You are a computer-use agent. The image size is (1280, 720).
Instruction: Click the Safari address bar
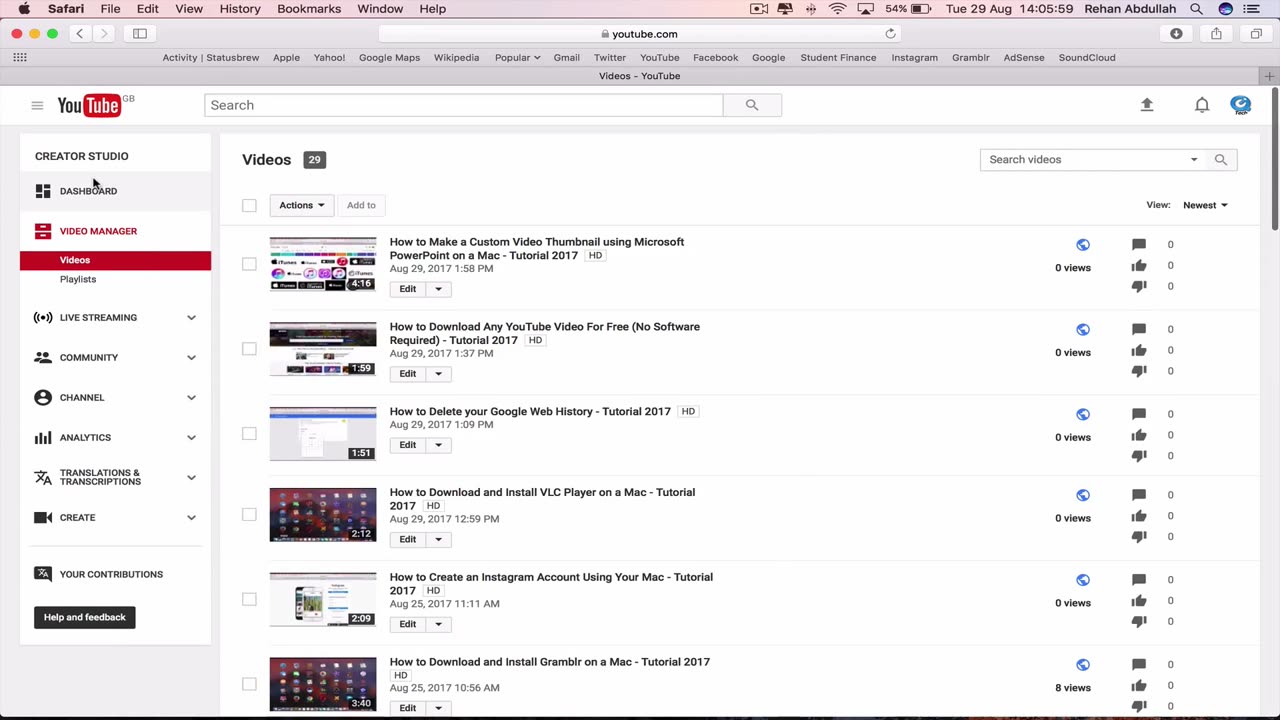tap(640, 33)
